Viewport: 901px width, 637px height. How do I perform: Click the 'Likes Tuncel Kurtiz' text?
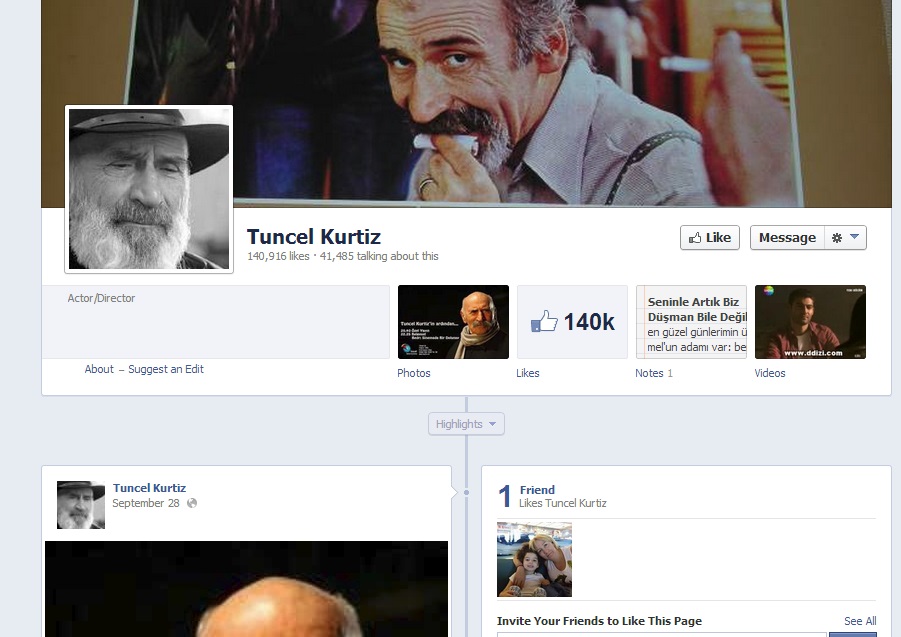(563, 503)
